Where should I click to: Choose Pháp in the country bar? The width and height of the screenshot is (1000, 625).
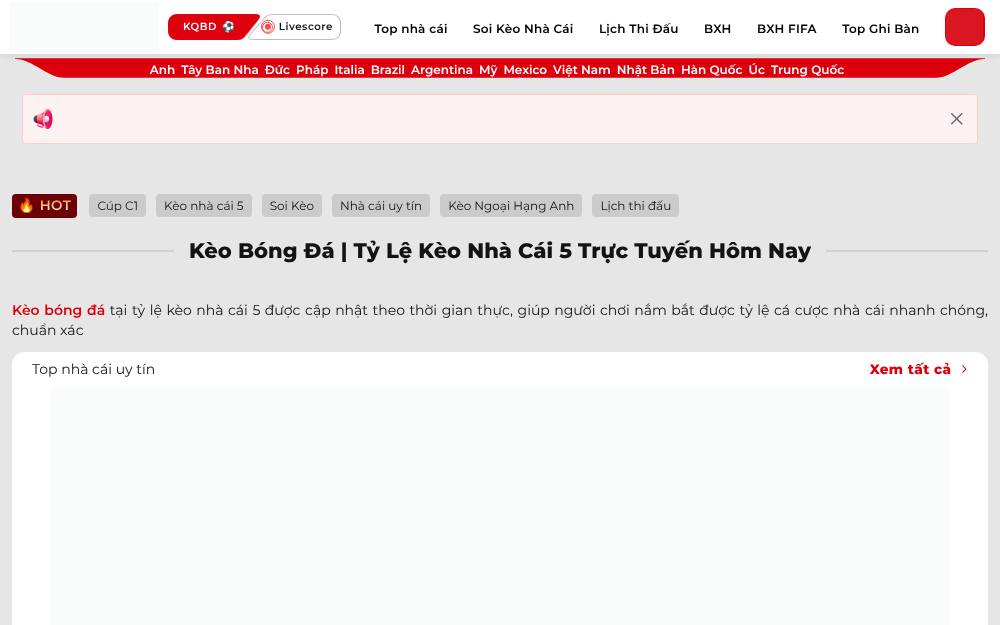pos(312,70)
